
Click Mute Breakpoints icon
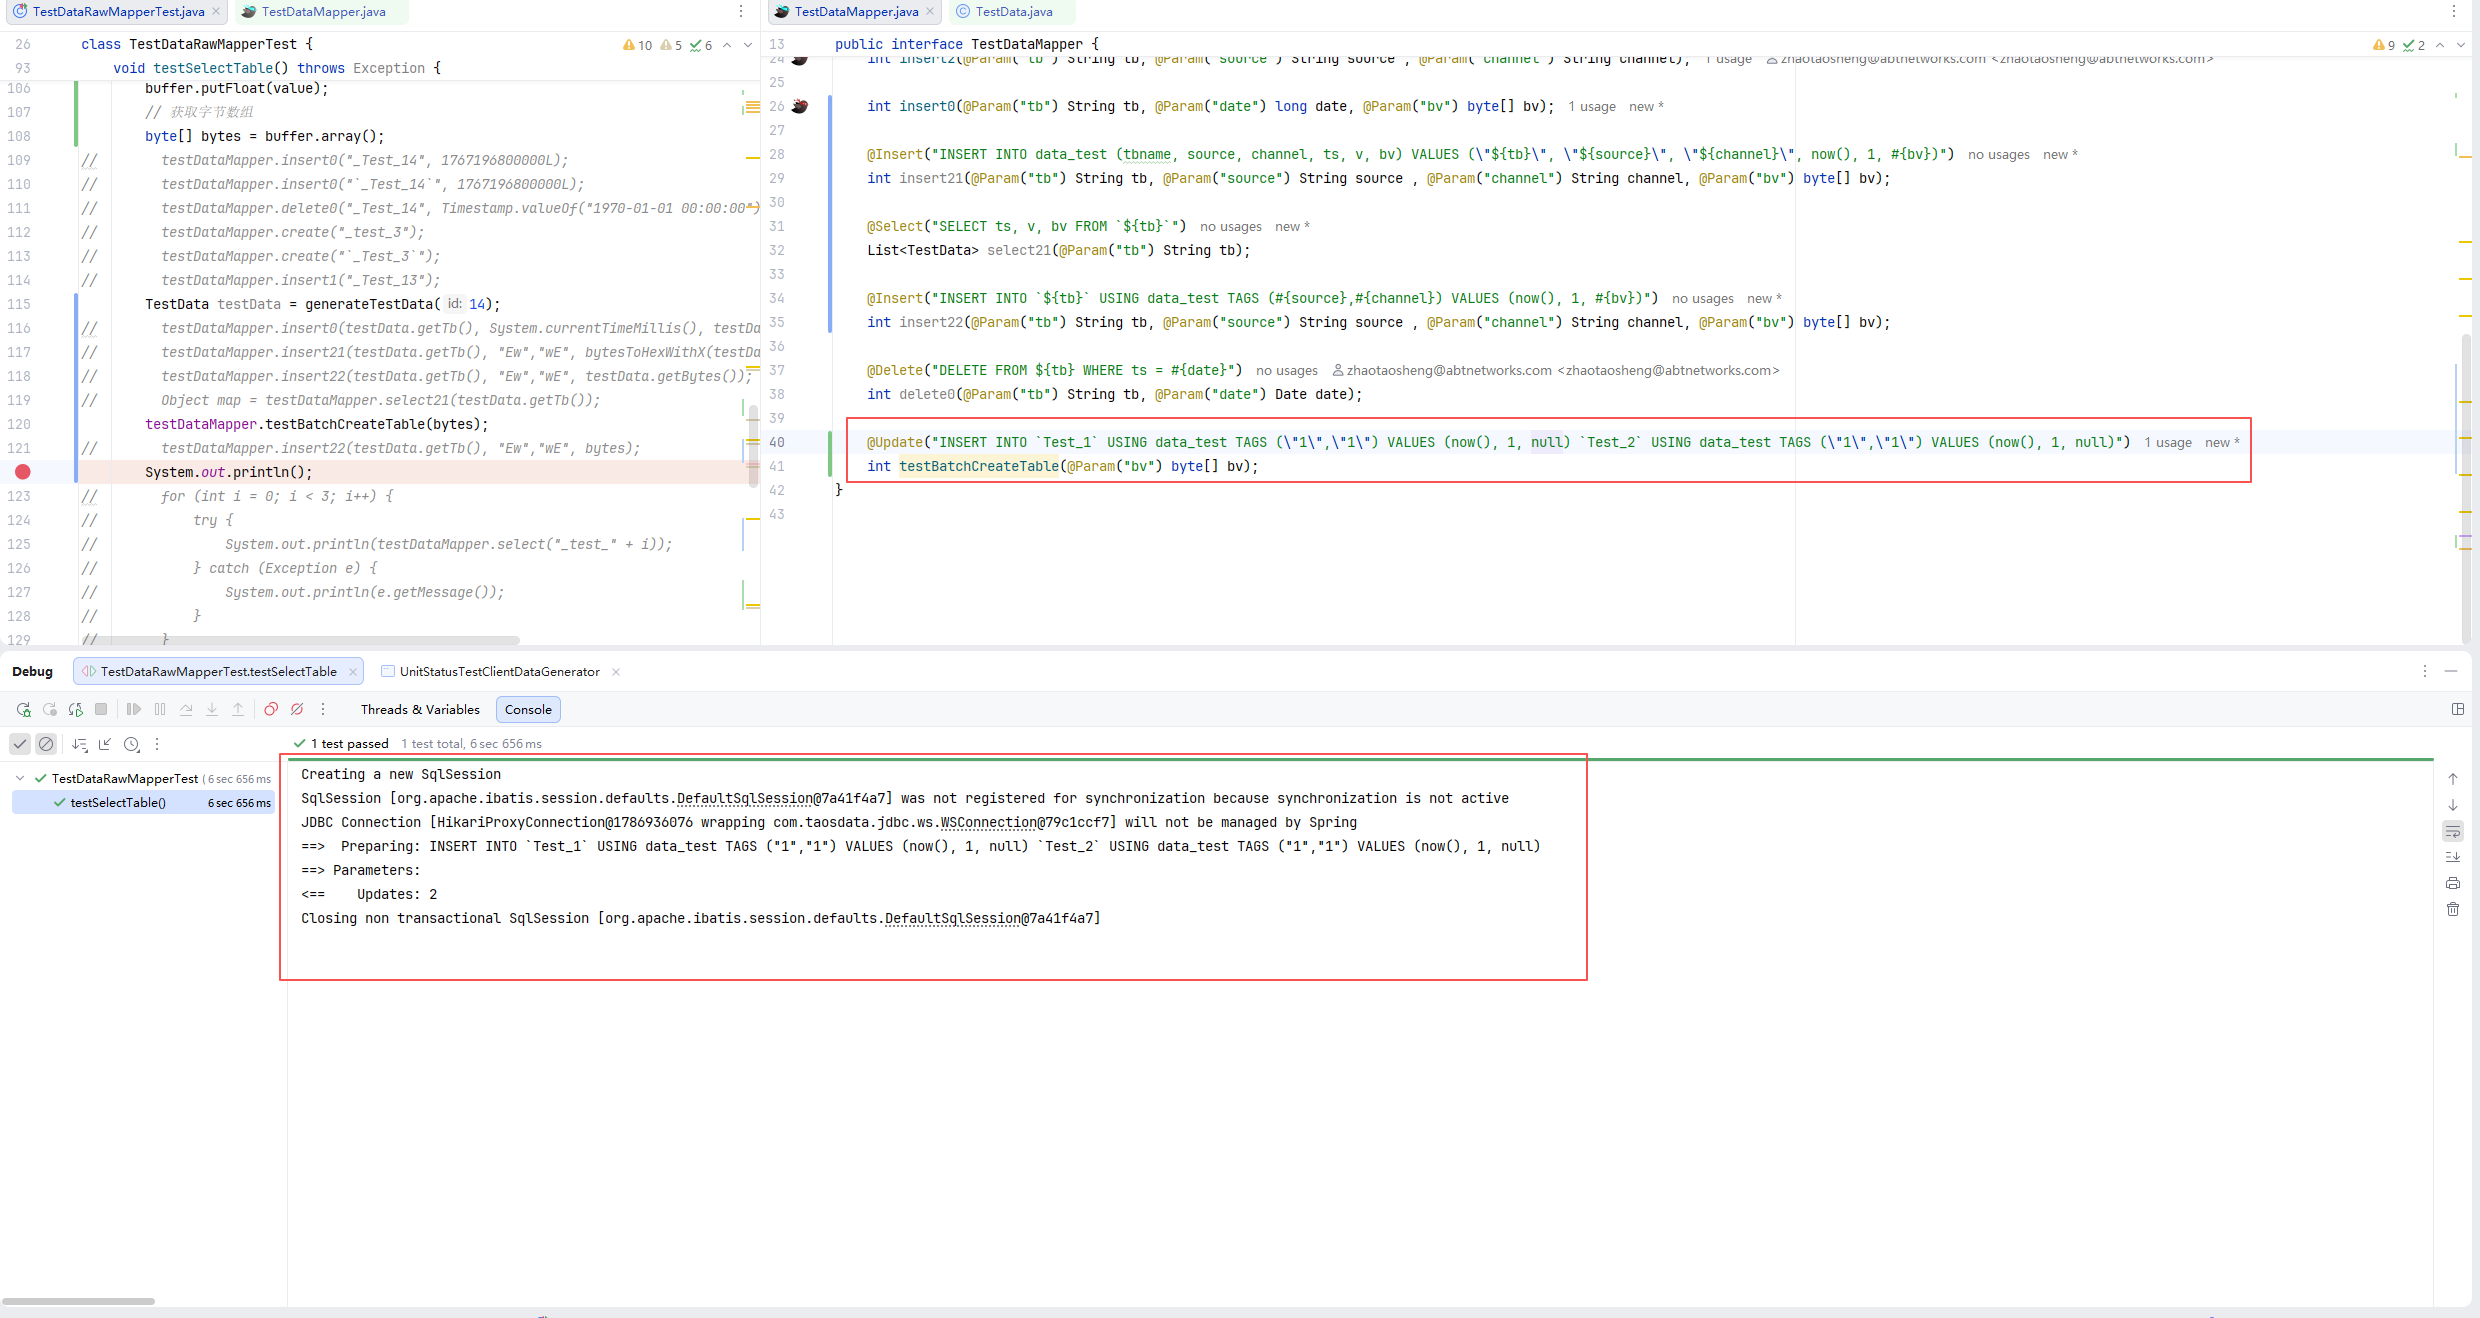(297, 709)
